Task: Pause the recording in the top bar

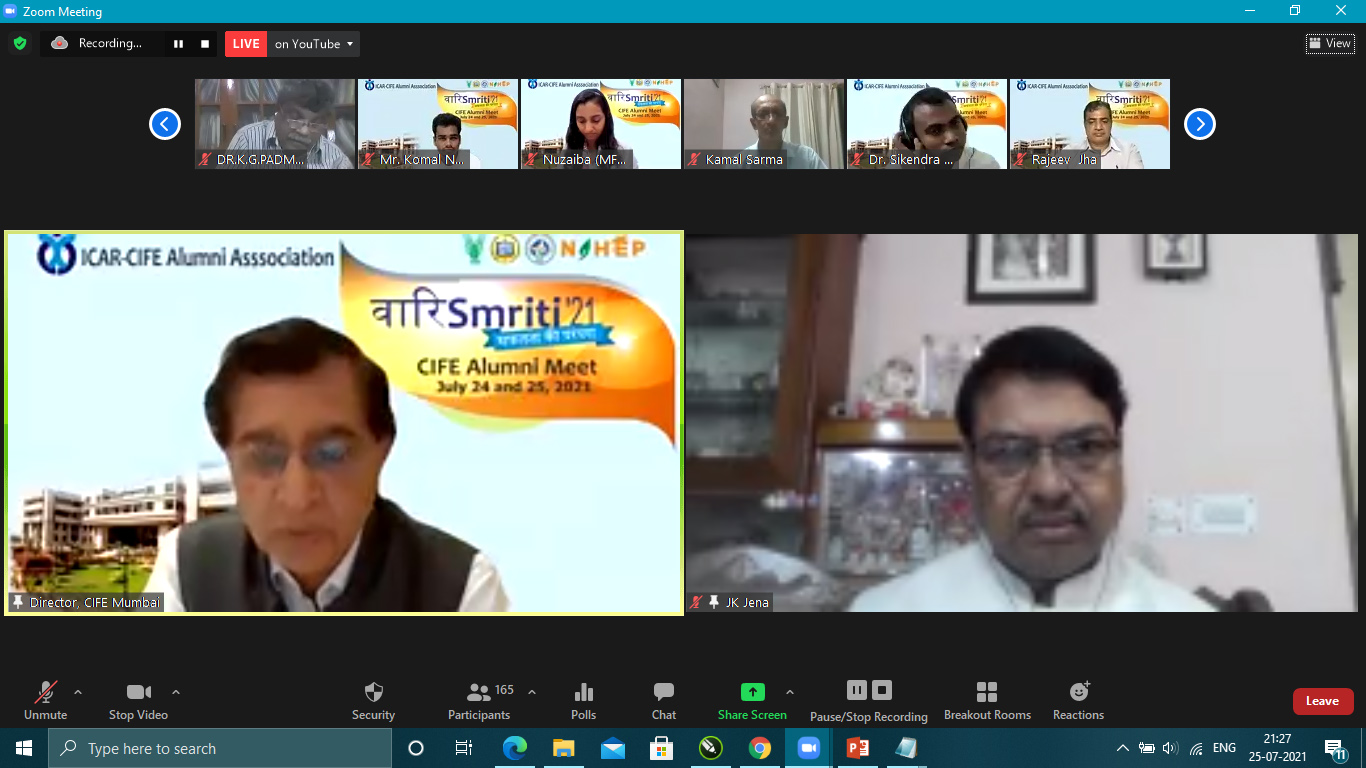Action: pos(178,44)
